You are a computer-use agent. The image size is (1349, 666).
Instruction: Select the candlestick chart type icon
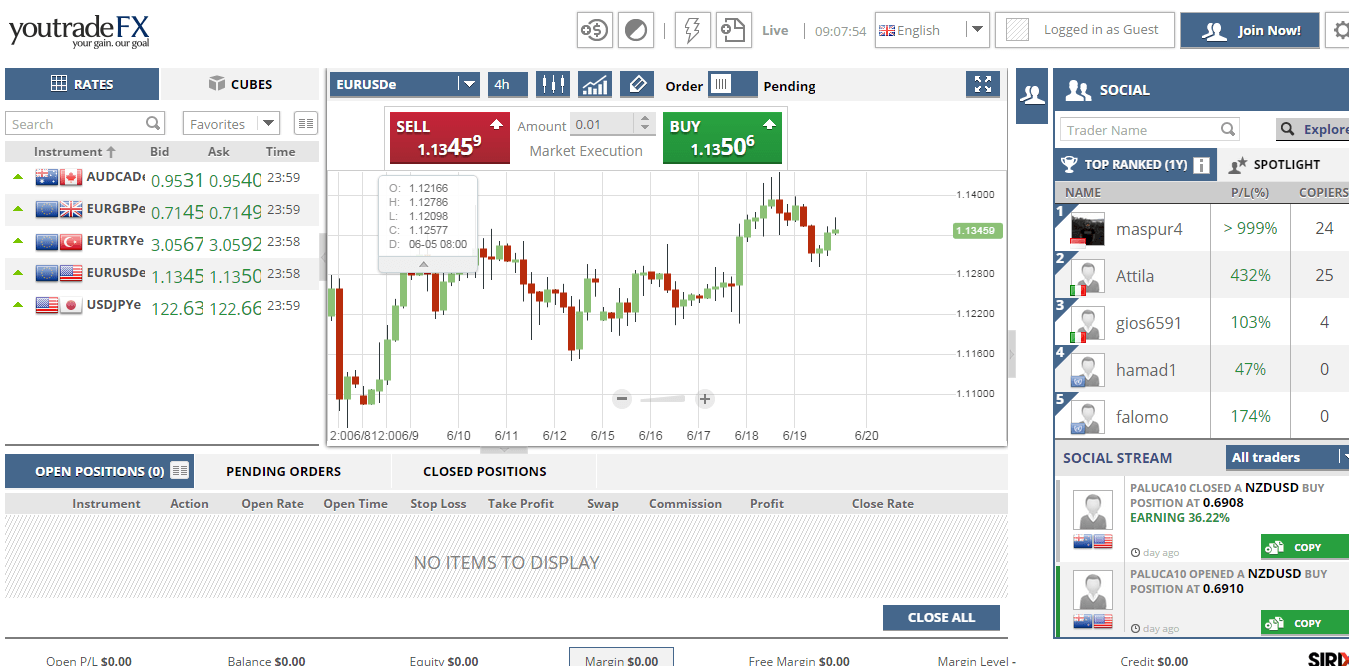(552, 84)
